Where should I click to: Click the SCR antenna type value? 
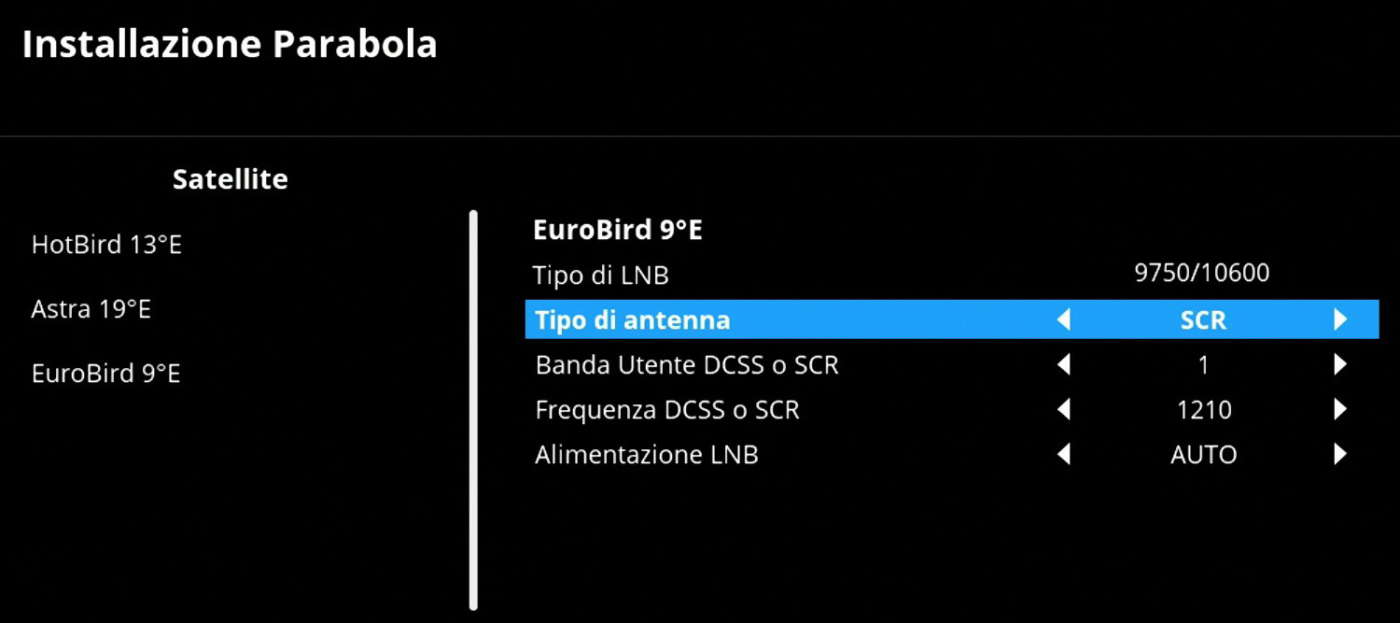point(1203,320)
